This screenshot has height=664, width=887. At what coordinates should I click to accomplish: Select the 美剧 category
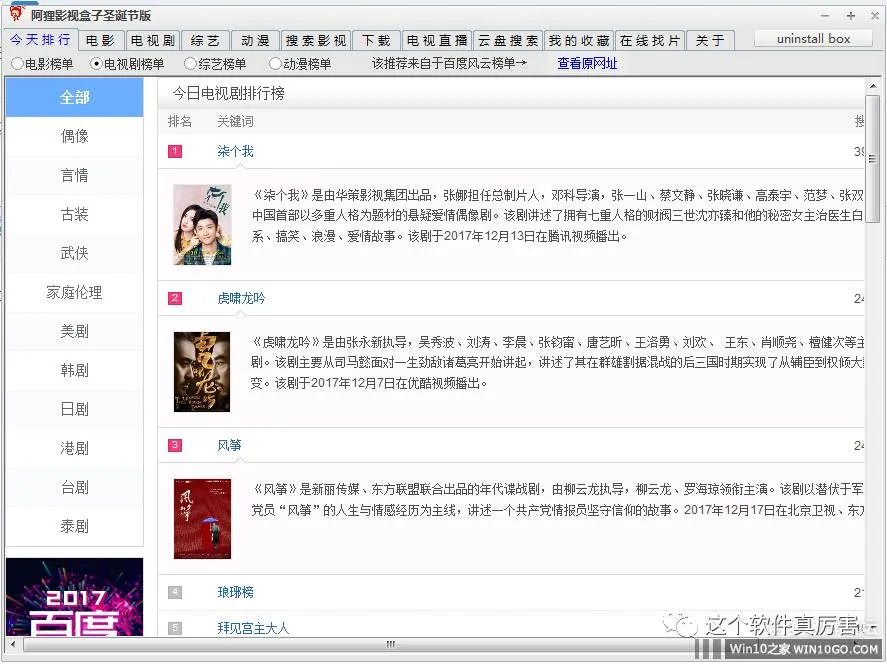click(75, 331)
